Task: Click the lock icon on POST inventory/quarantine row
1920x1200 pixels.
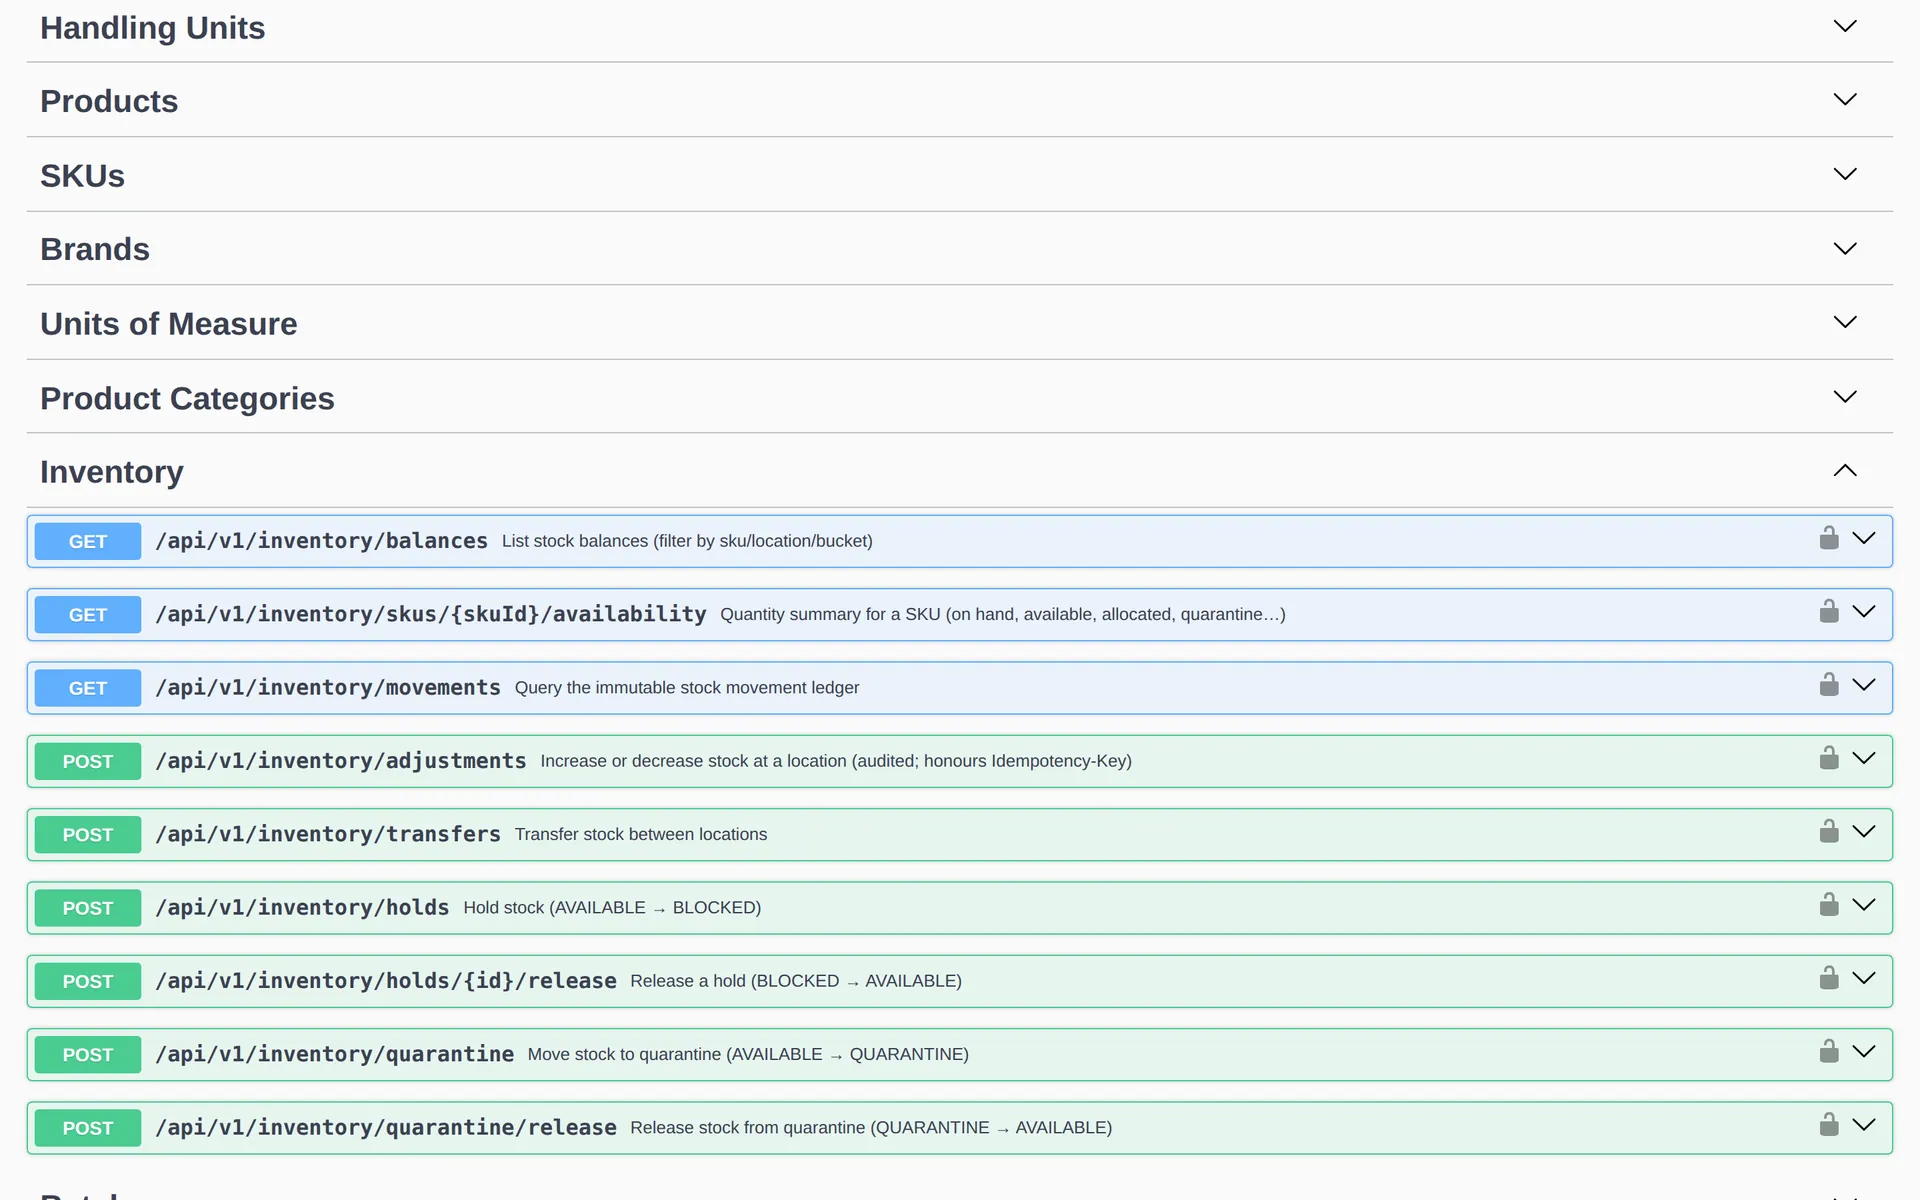Action: [1829, 1051]
